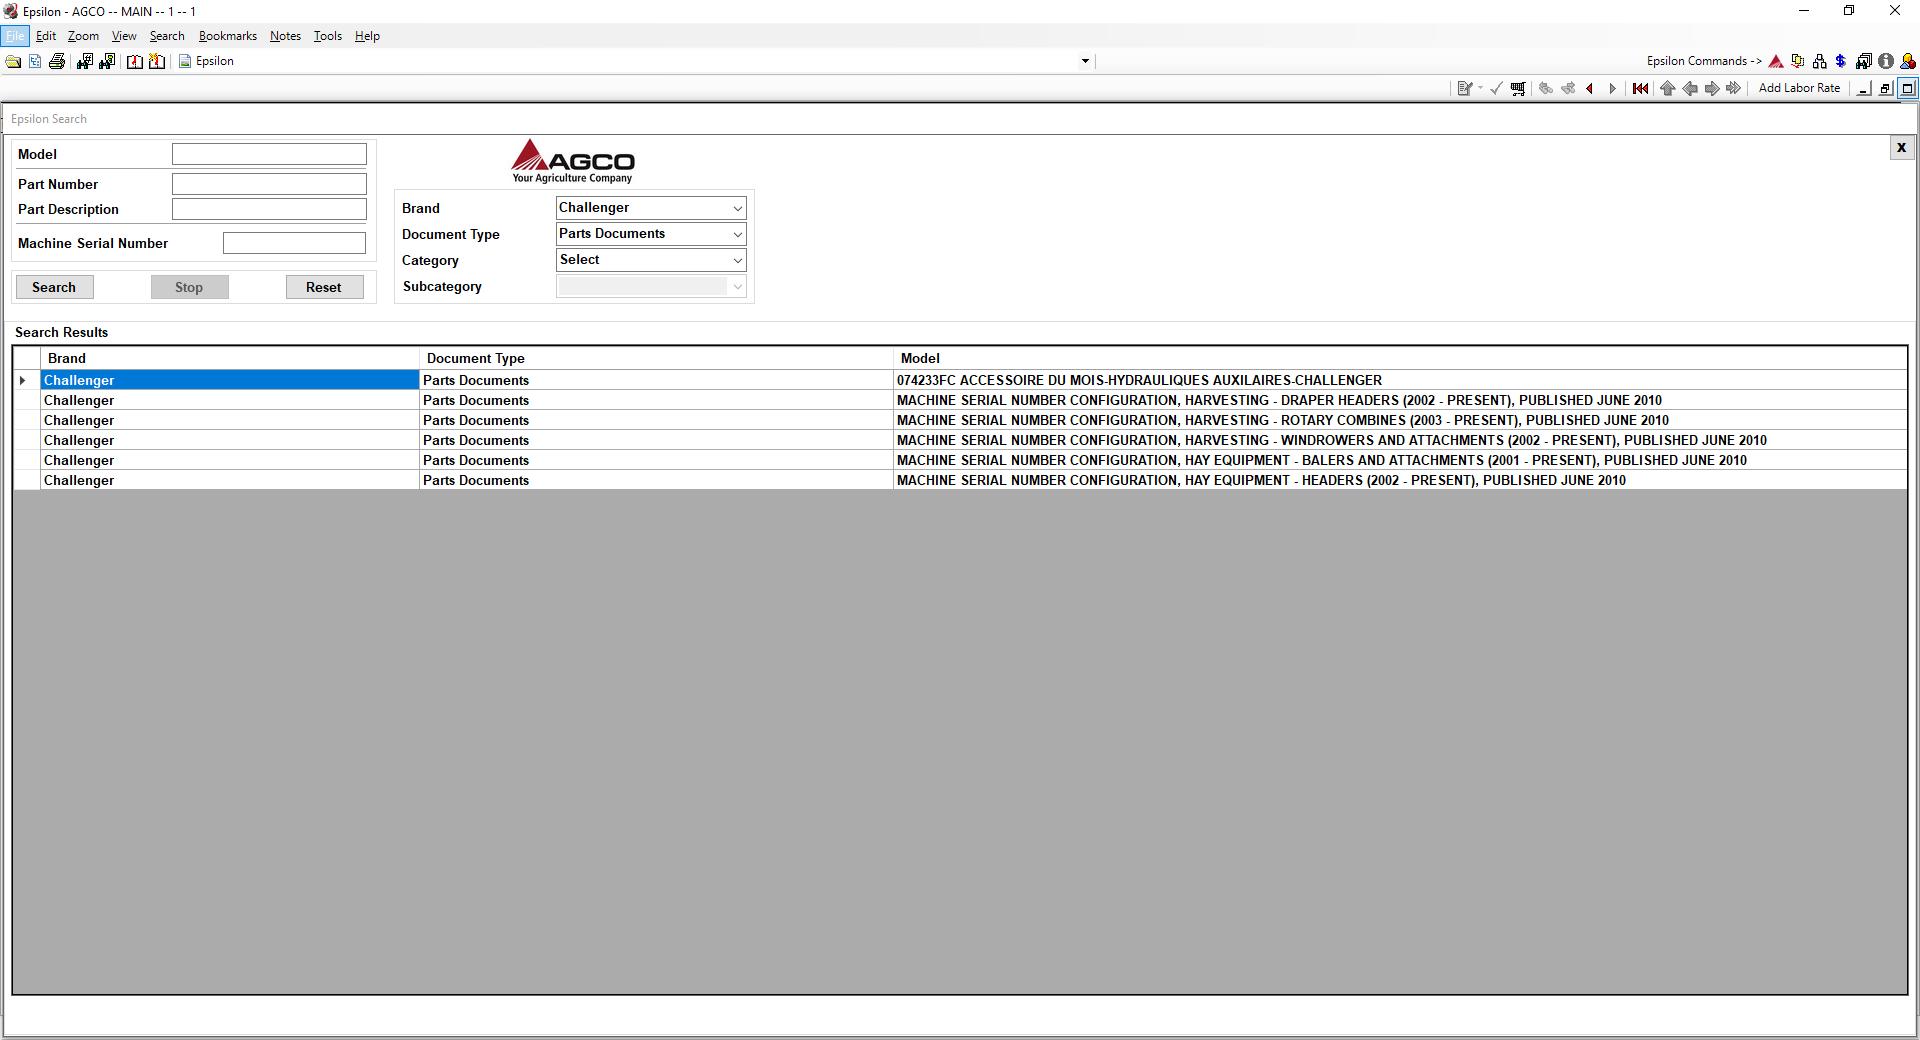The height and width of the screenshot is (1040, 1920).
Task: Open the File menu
Action: [15, 36]
